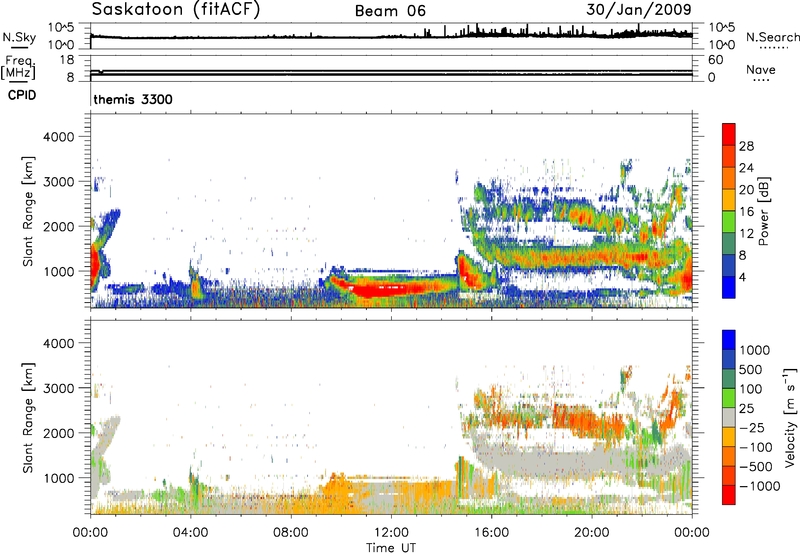The image size is (800, 554).
Task: Click the 'Time UT' axis label
Action: [391, 548]
